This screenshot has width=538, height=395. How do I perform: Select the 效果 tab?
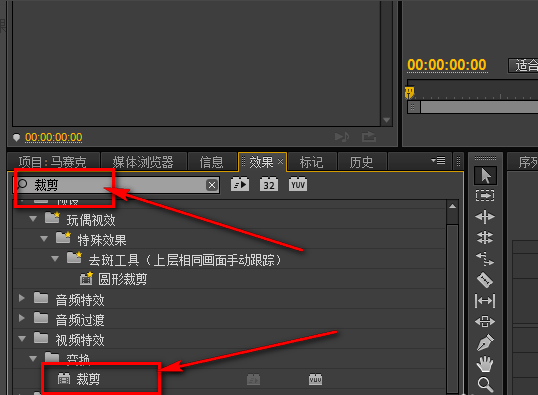pos(261,162)
